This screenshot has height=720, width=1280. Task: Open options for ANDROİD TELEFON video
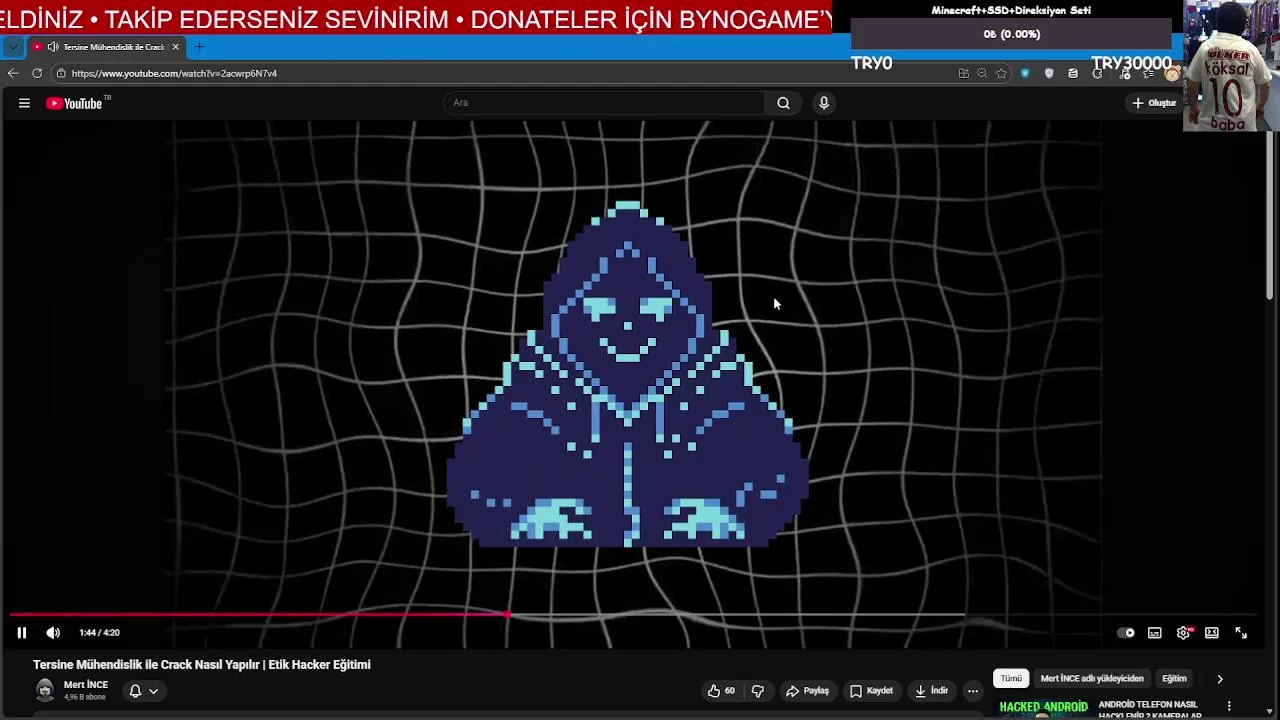click(x=1229, y=707)
